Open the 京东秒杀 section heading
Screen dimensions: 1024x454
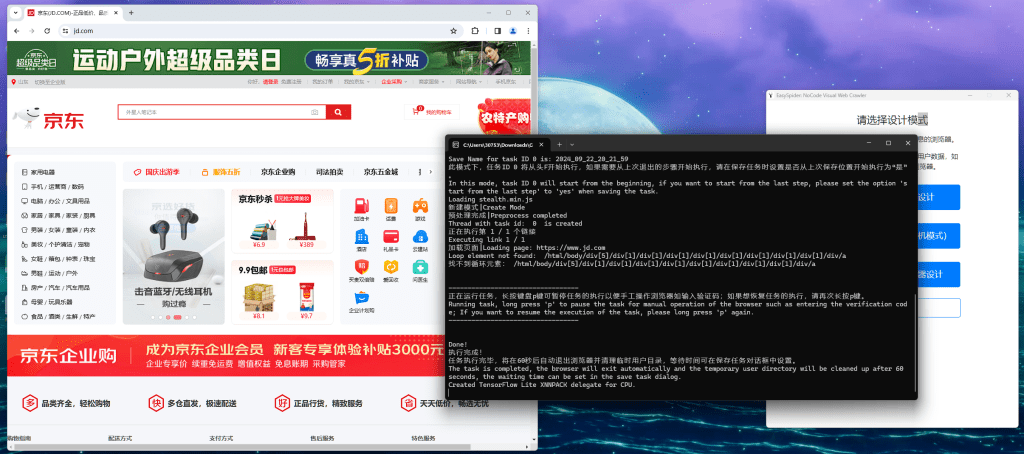click(254, 199)
